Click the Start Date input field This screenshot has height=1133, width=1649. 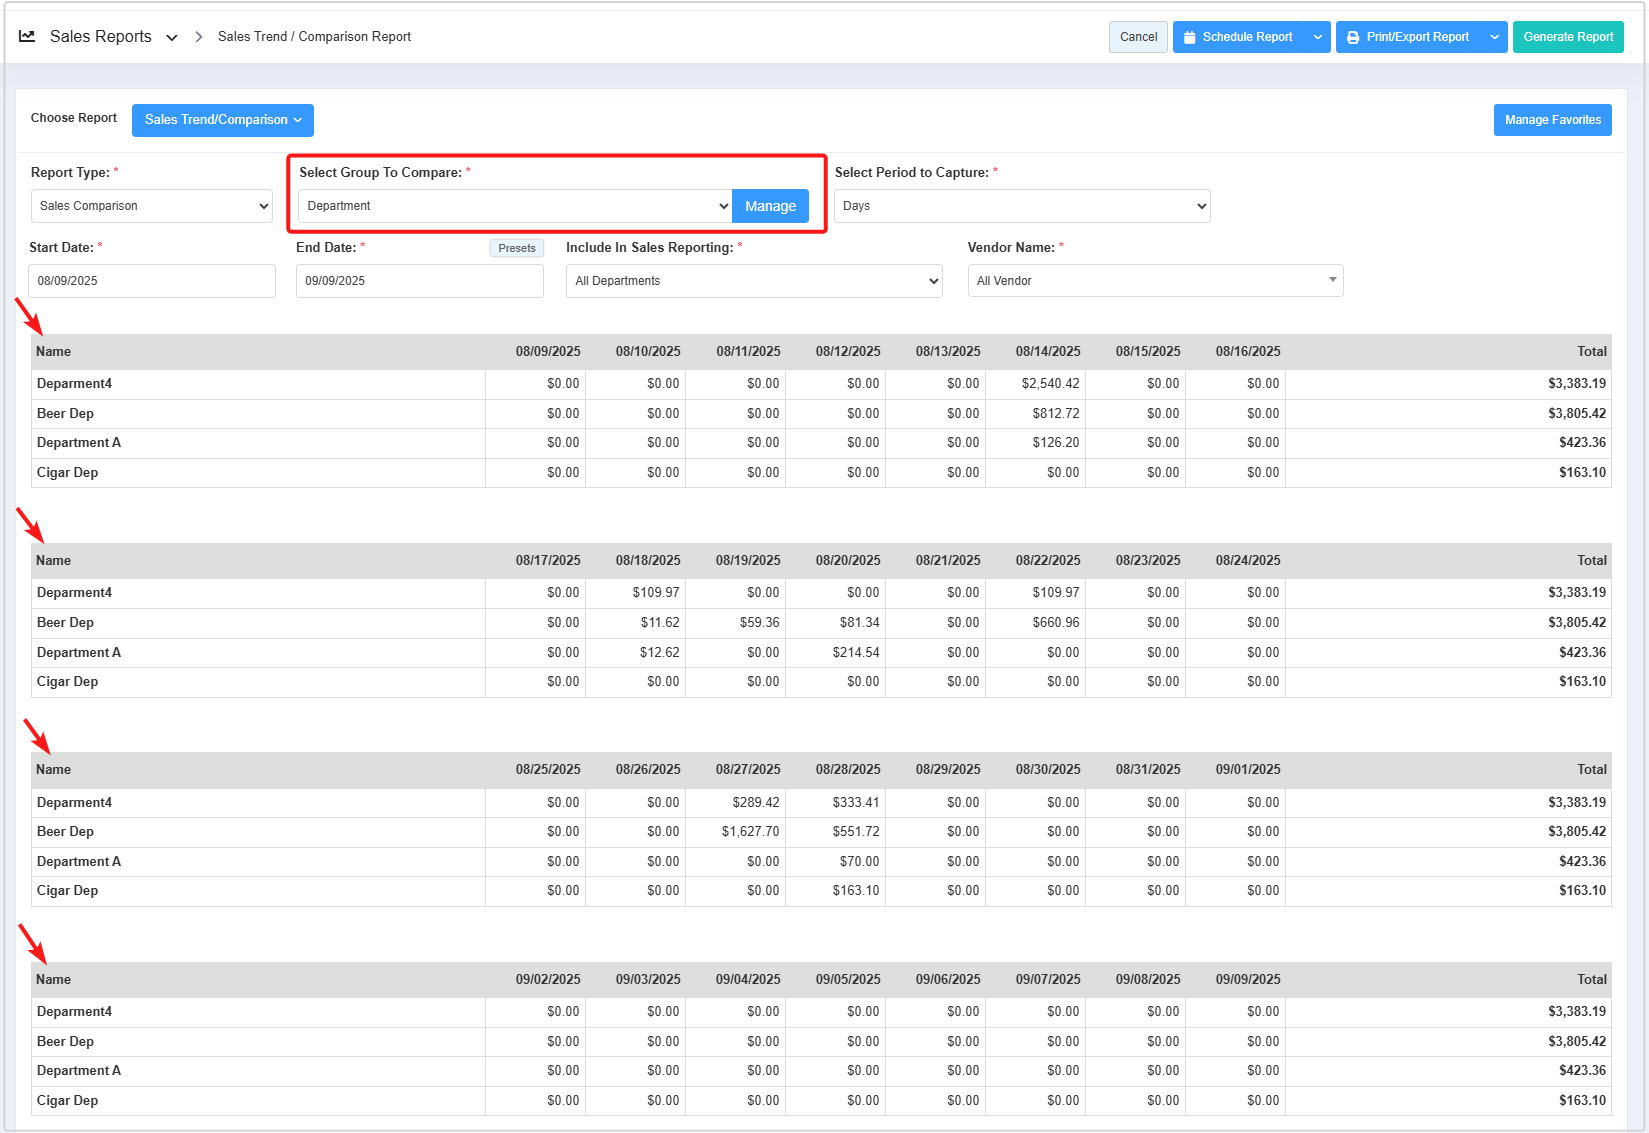152,281
